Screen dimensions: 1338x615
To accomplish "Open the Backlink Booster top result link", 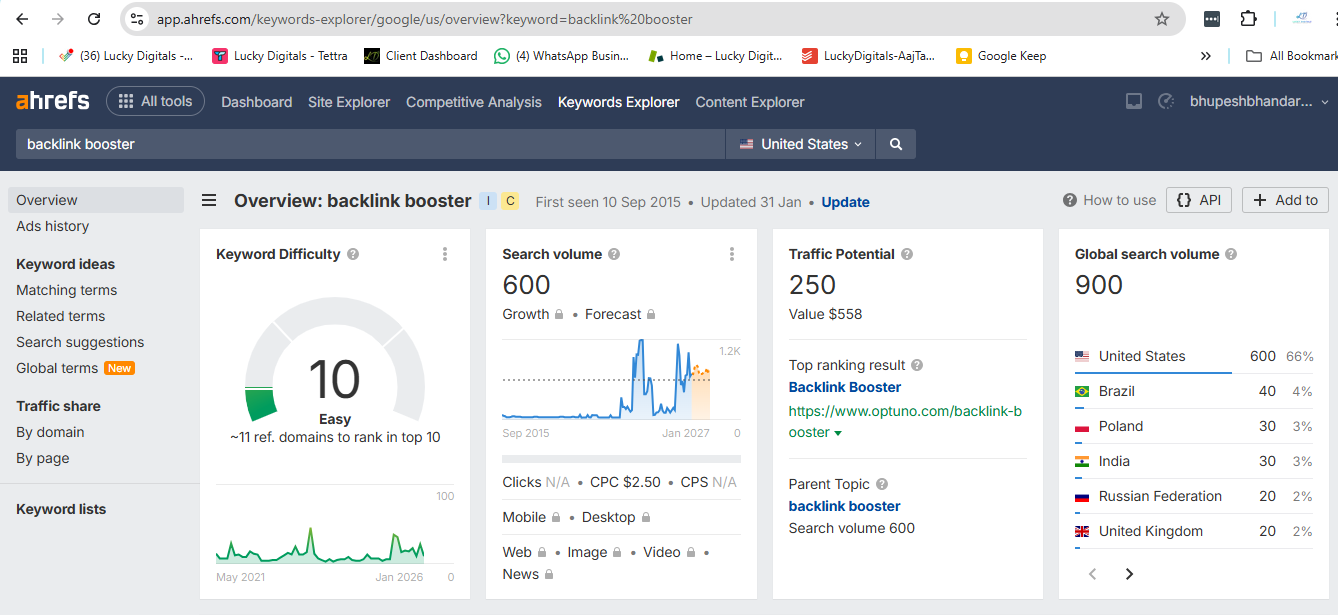I will tap(845, 387).
